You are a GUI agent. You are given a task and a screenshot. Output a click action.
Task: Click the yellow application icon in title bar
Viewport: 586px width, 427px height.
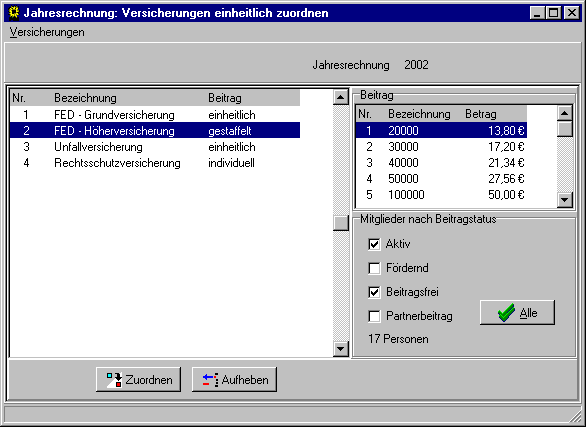[x=14, y=13]
